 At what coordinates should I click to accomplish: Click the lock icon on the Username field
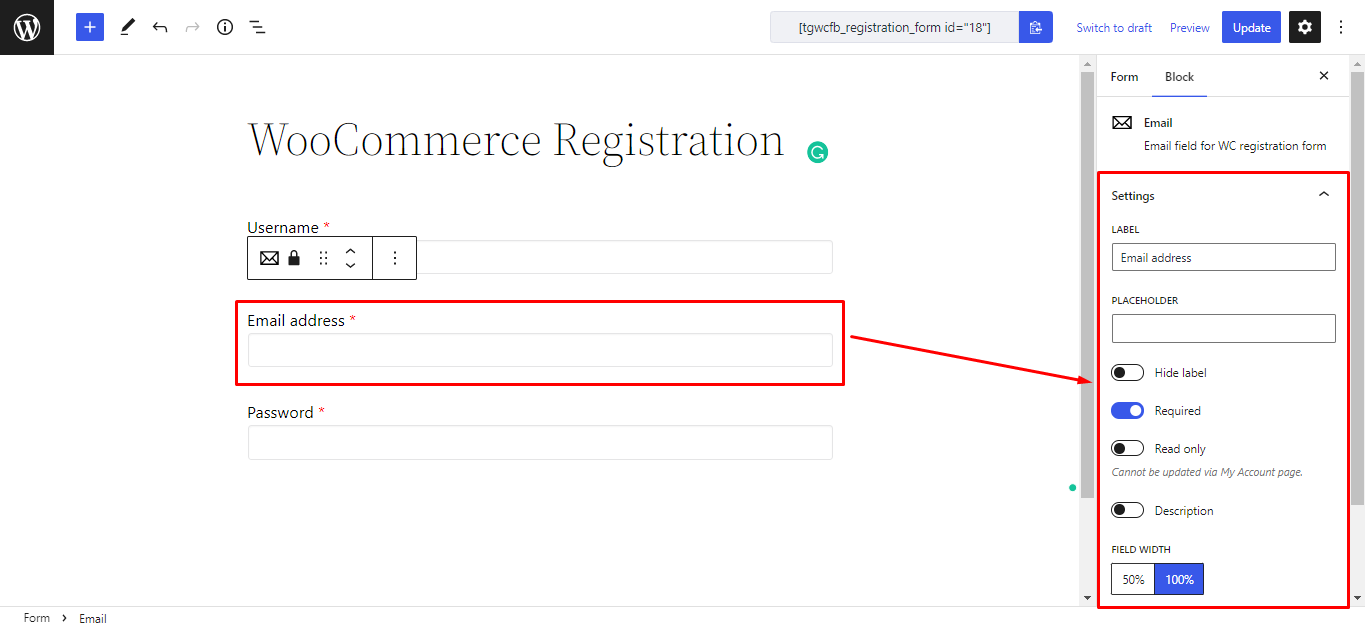pos(293,257)
